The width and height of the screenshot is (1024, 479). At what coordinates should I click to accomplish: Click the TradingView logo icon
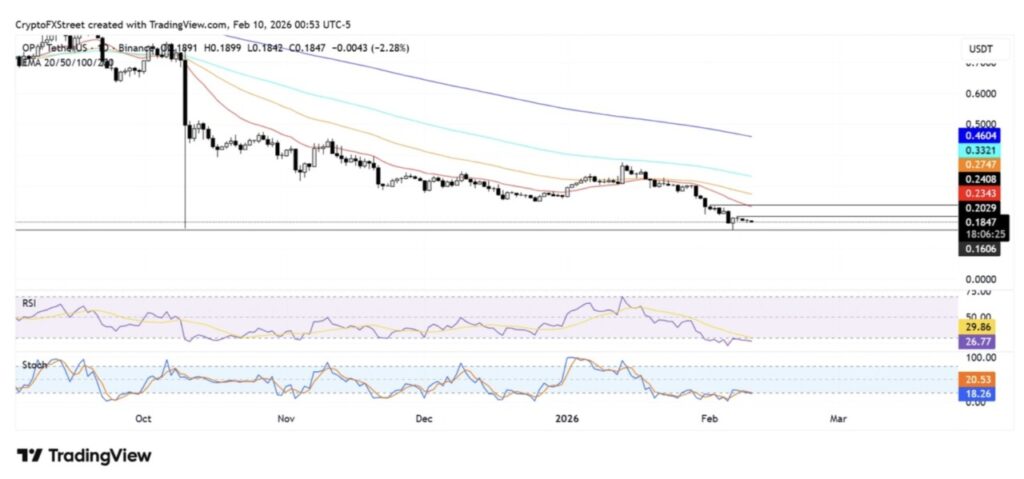29,456
